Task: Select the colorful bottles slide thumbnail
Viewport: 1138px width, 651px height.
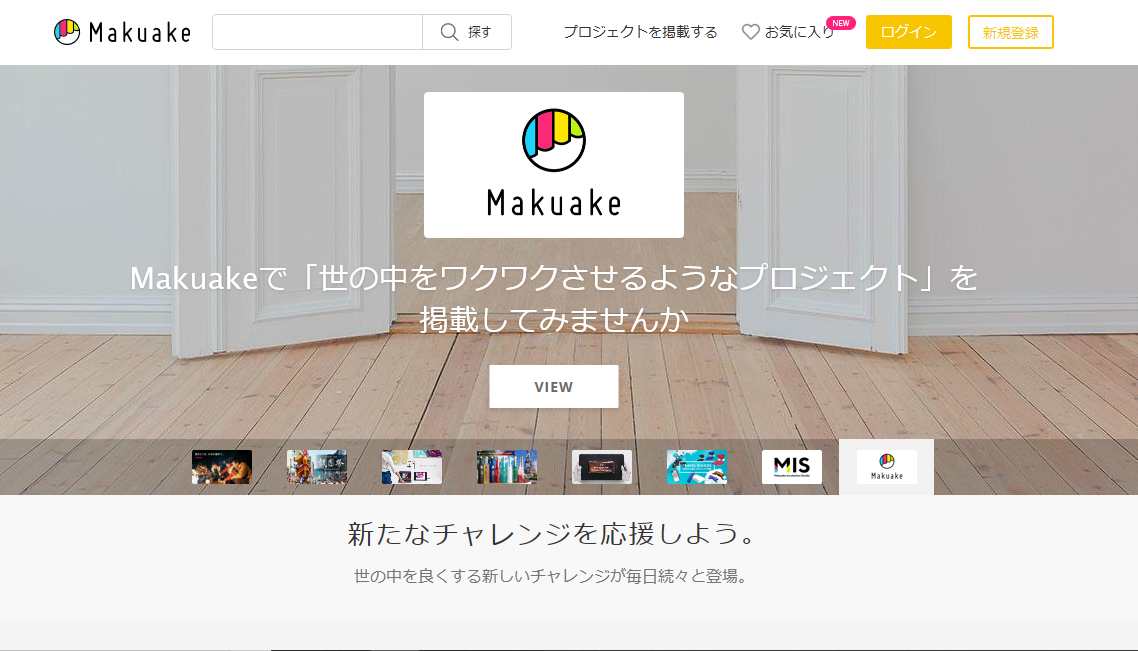Action: tap(507, 467)
